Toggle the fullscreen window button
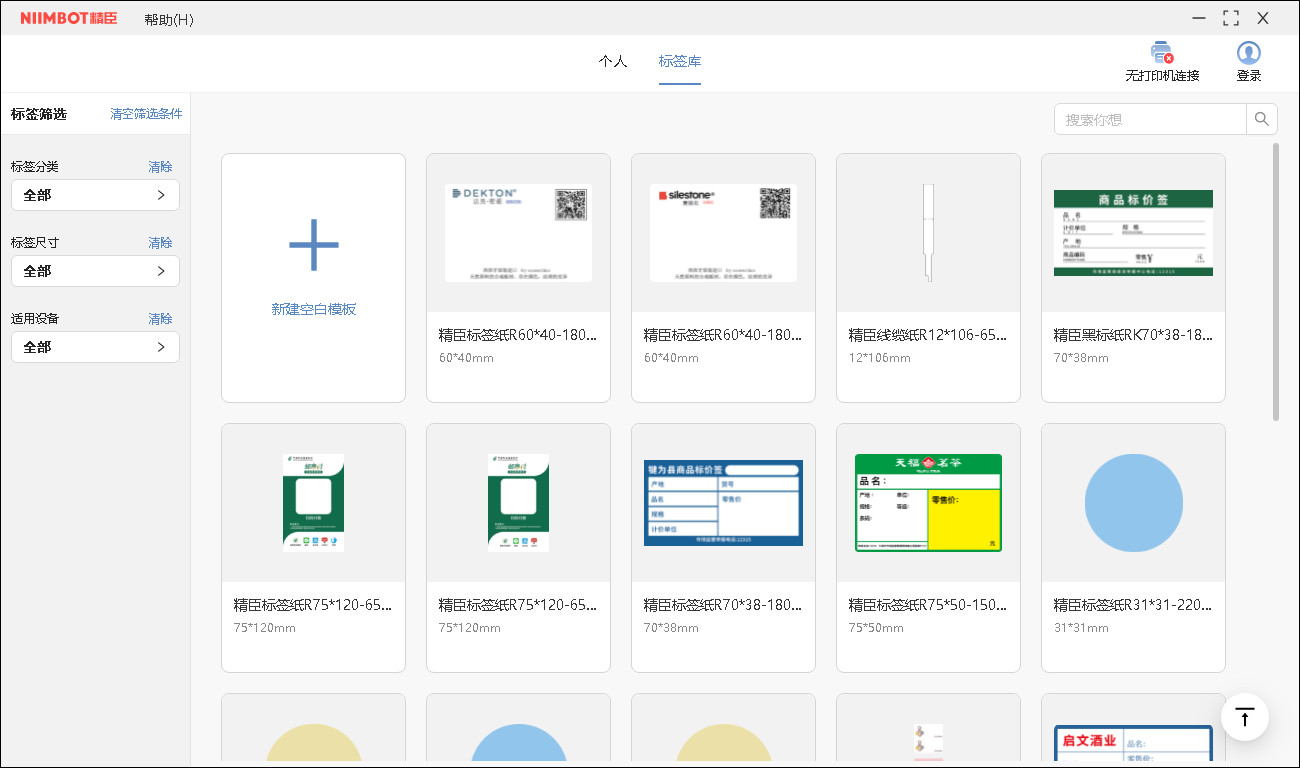Image resolution: width=1300 pixels, height=768 pixels. click(x=1231, y=18)
